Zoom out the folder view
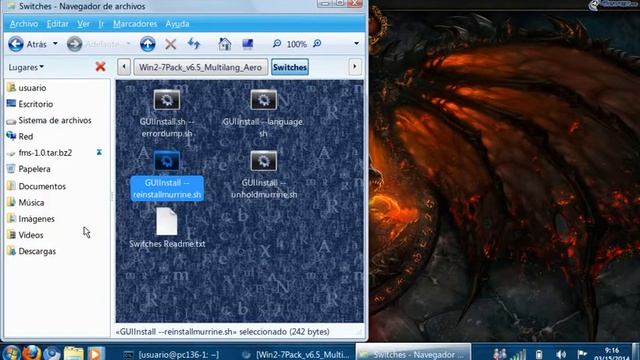 tap(277, 43)
